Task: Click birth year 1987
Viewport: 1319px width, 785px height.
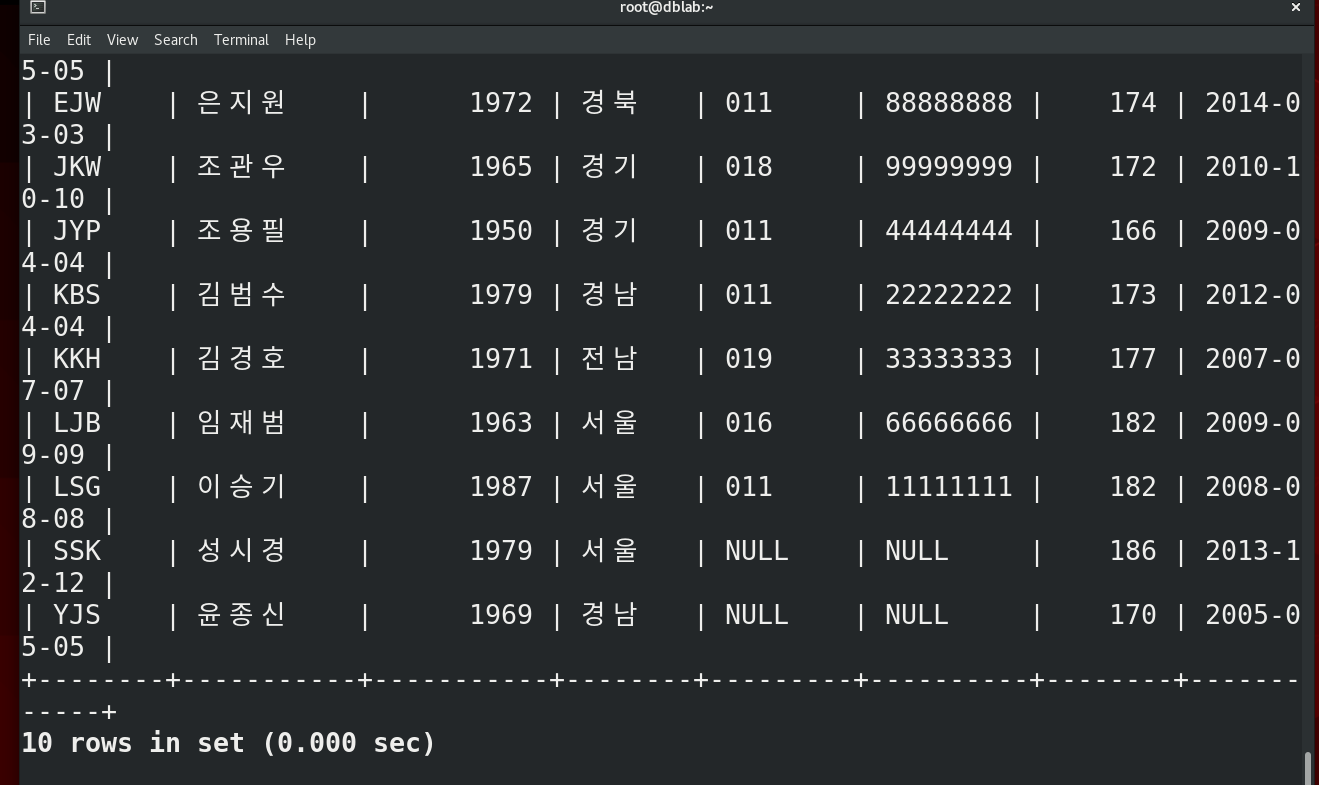Action: pos(501,487)
